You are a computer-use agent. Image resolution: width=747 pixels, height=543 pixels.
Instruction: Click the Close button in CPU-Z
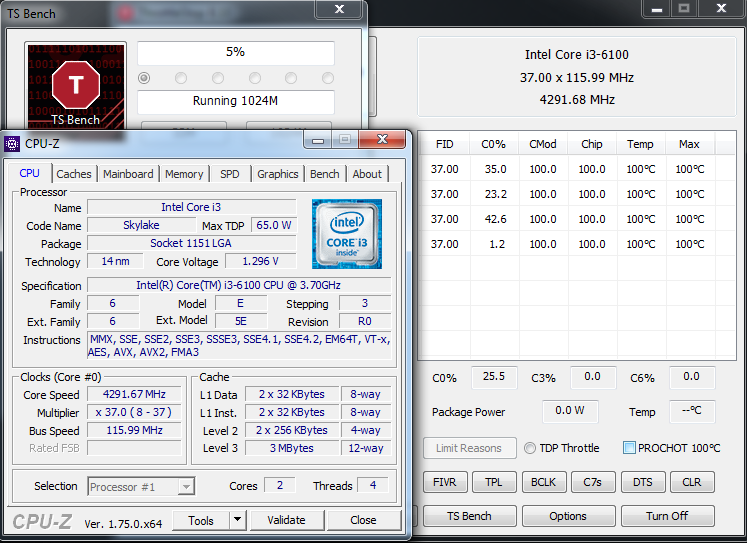363,520
